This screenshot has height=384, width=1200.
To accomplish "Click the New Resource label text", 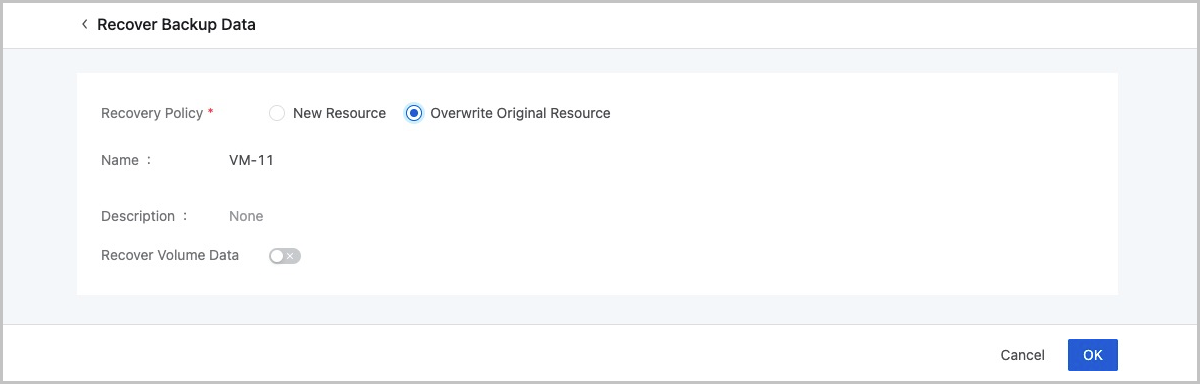I will coord(339,113).
